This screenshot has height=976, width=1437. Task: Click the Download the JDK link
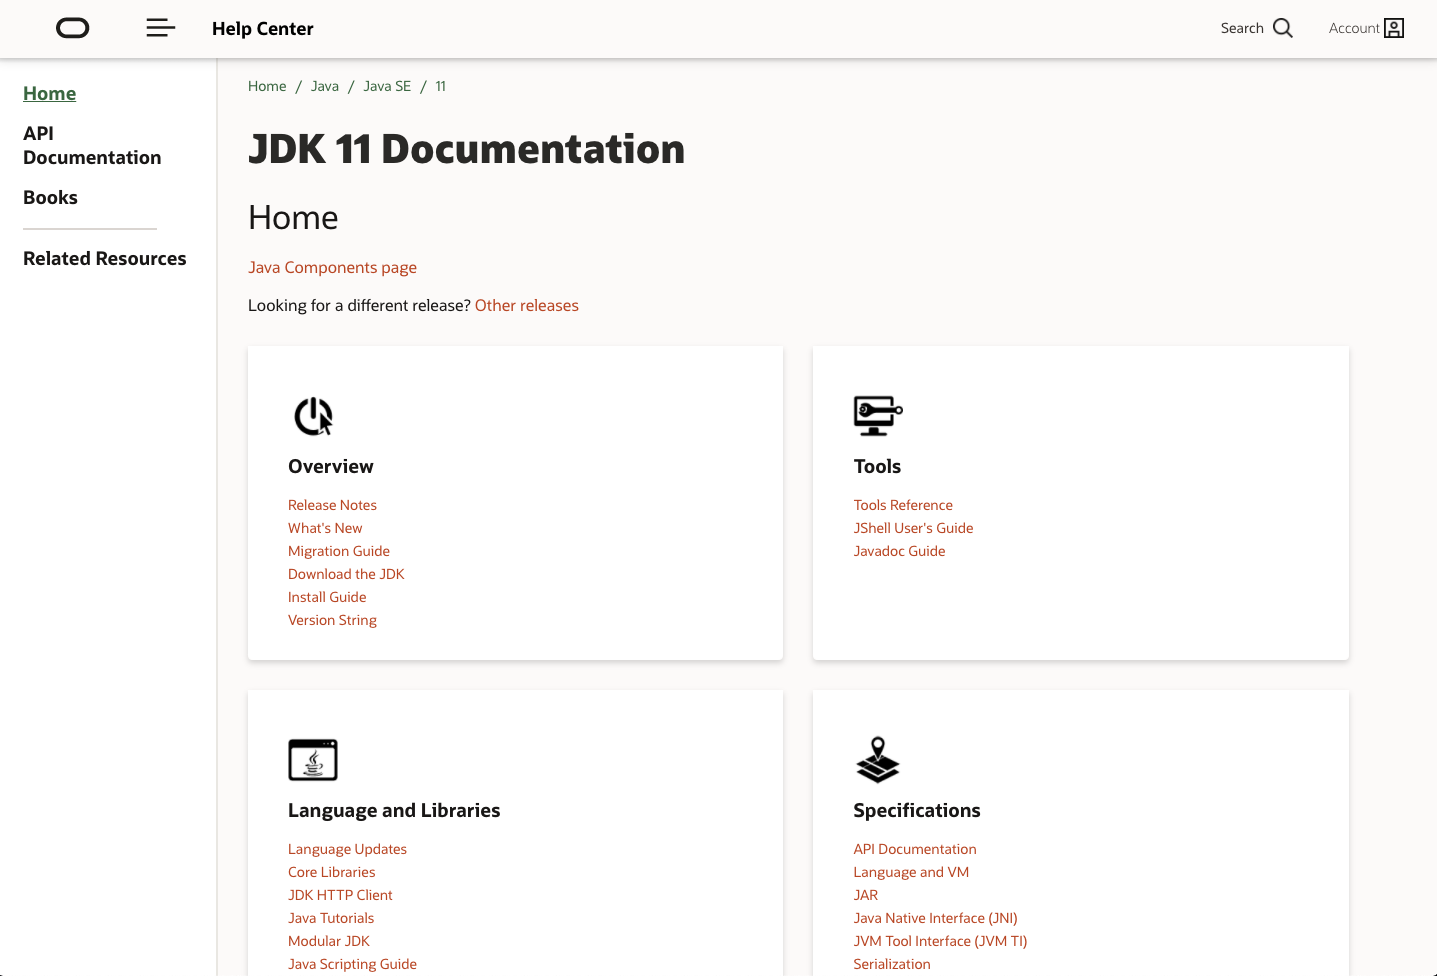click(x=346, y=574)
